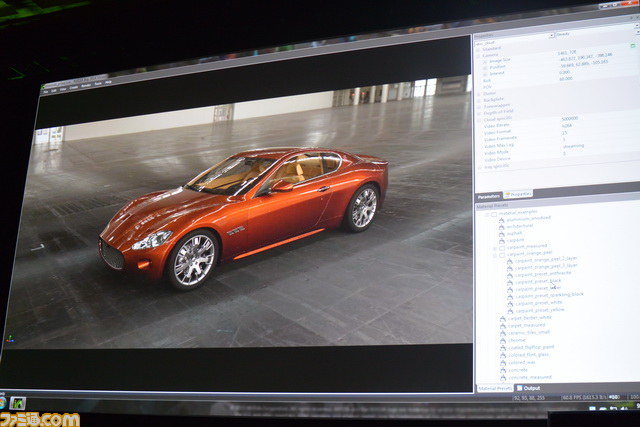The image size is (640, 427).
Task: Open the Help menu
Action: (108, 82)
